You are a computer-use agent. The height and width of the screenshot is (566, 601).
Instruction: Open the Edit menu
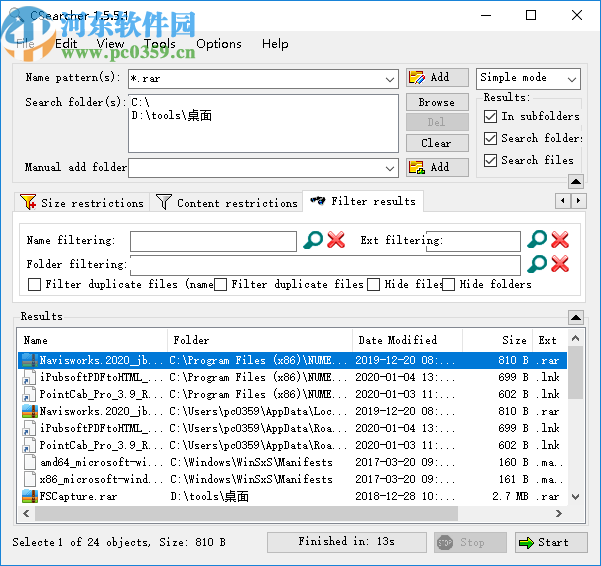click(66, 44)
